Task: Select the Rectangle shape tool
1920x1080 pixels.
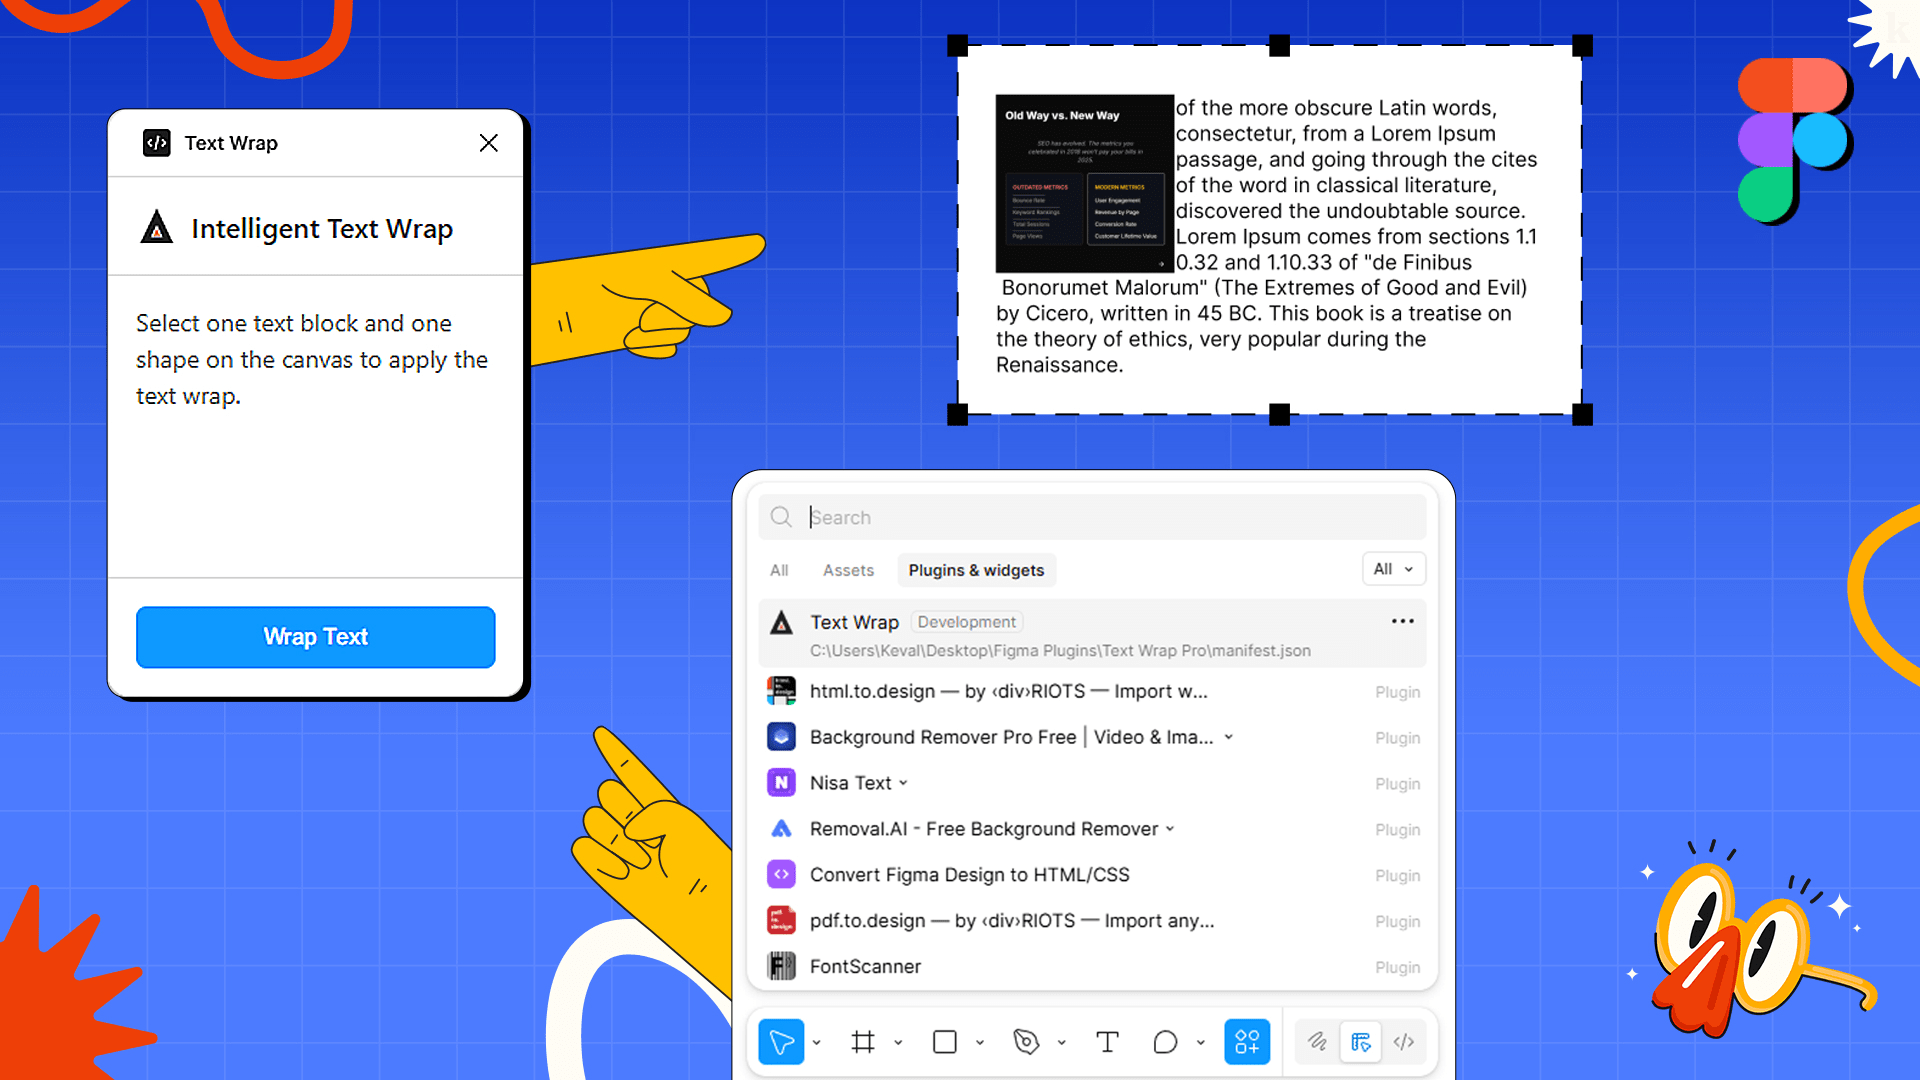Action: pyautogui.click(x=945, y=1042)
